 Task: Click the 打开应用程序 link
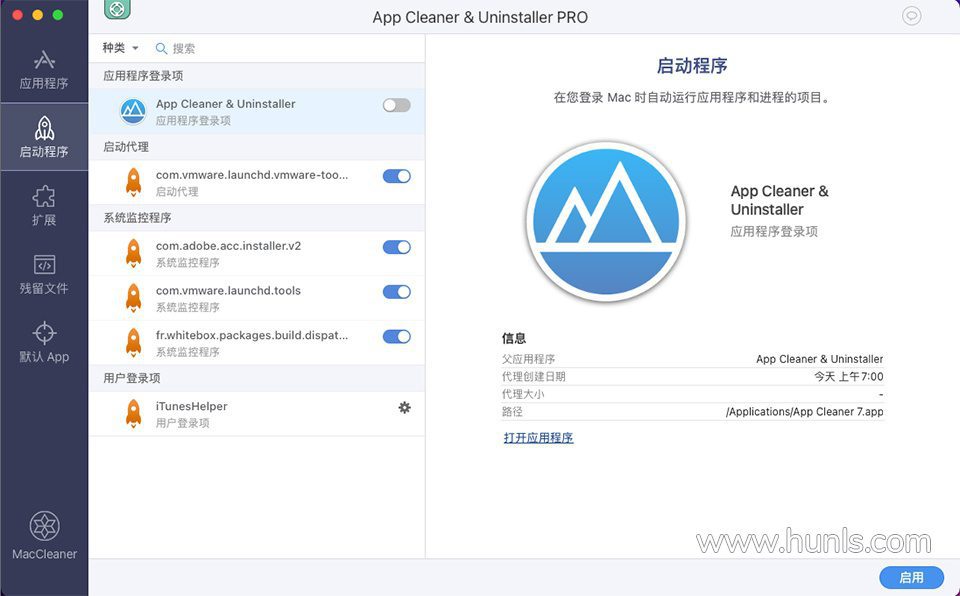538,437
